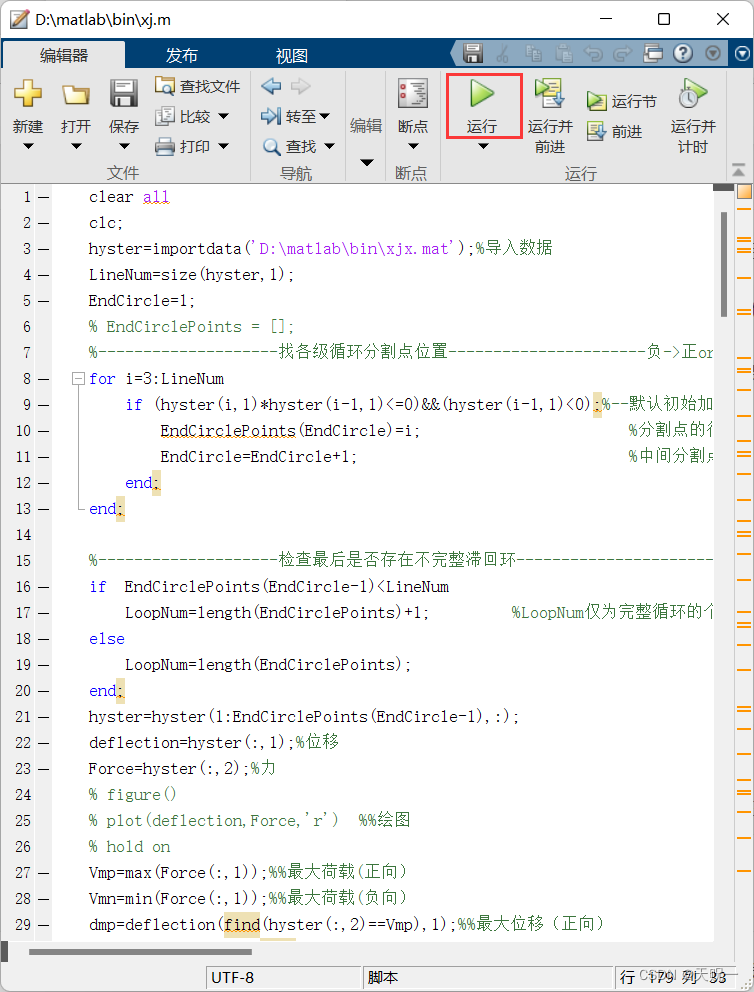Expand the Breakpoints (断点) dropdown arrow
The height and width of the screenshot is (992, 754).
[413, 146]
